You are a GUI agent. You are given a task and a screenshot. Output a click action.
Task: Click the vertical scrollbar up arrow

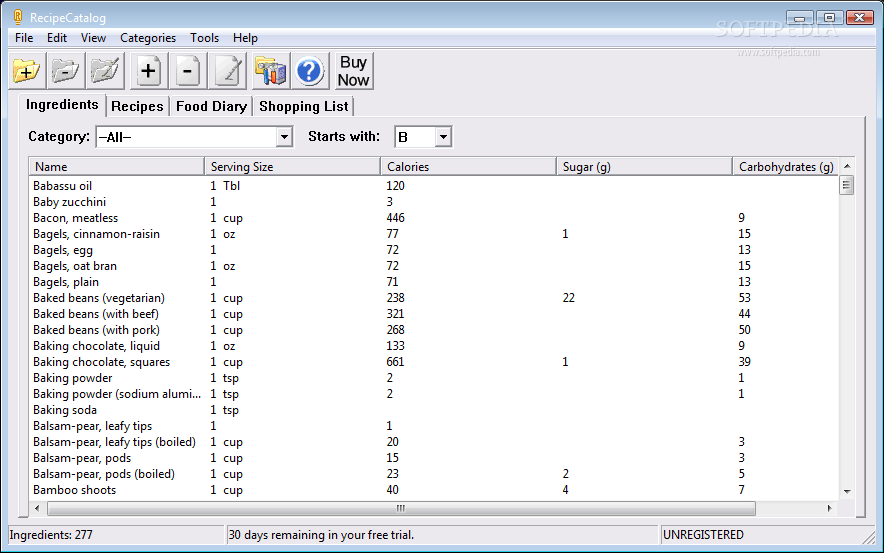tap(847, 166)
